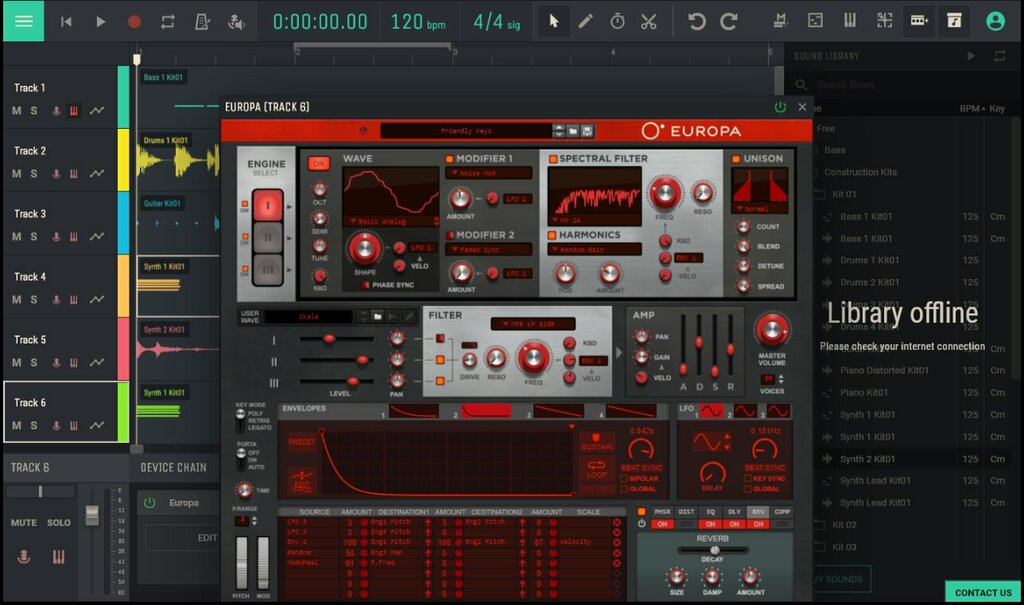Switch to the EQ effect tab
Image resolution: width=1024 pixels, height=605 pixels.
(711, 512)
